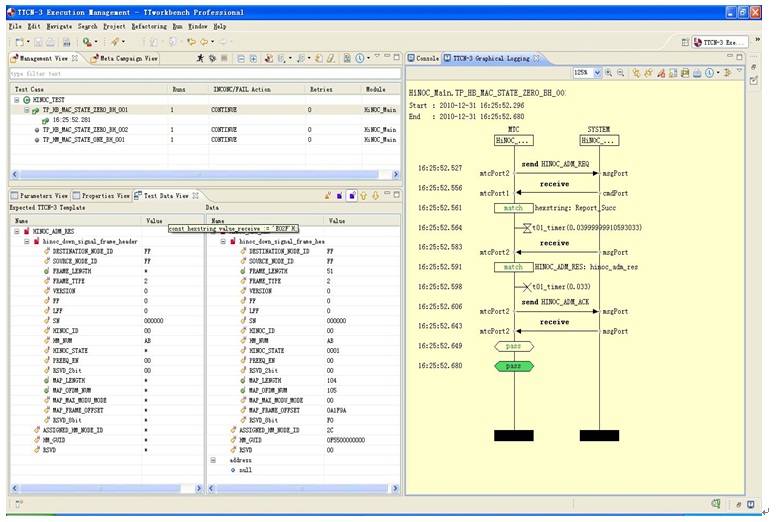
Task: Click the MTC HiNOC_... component header box
Action: coord(514,140)
